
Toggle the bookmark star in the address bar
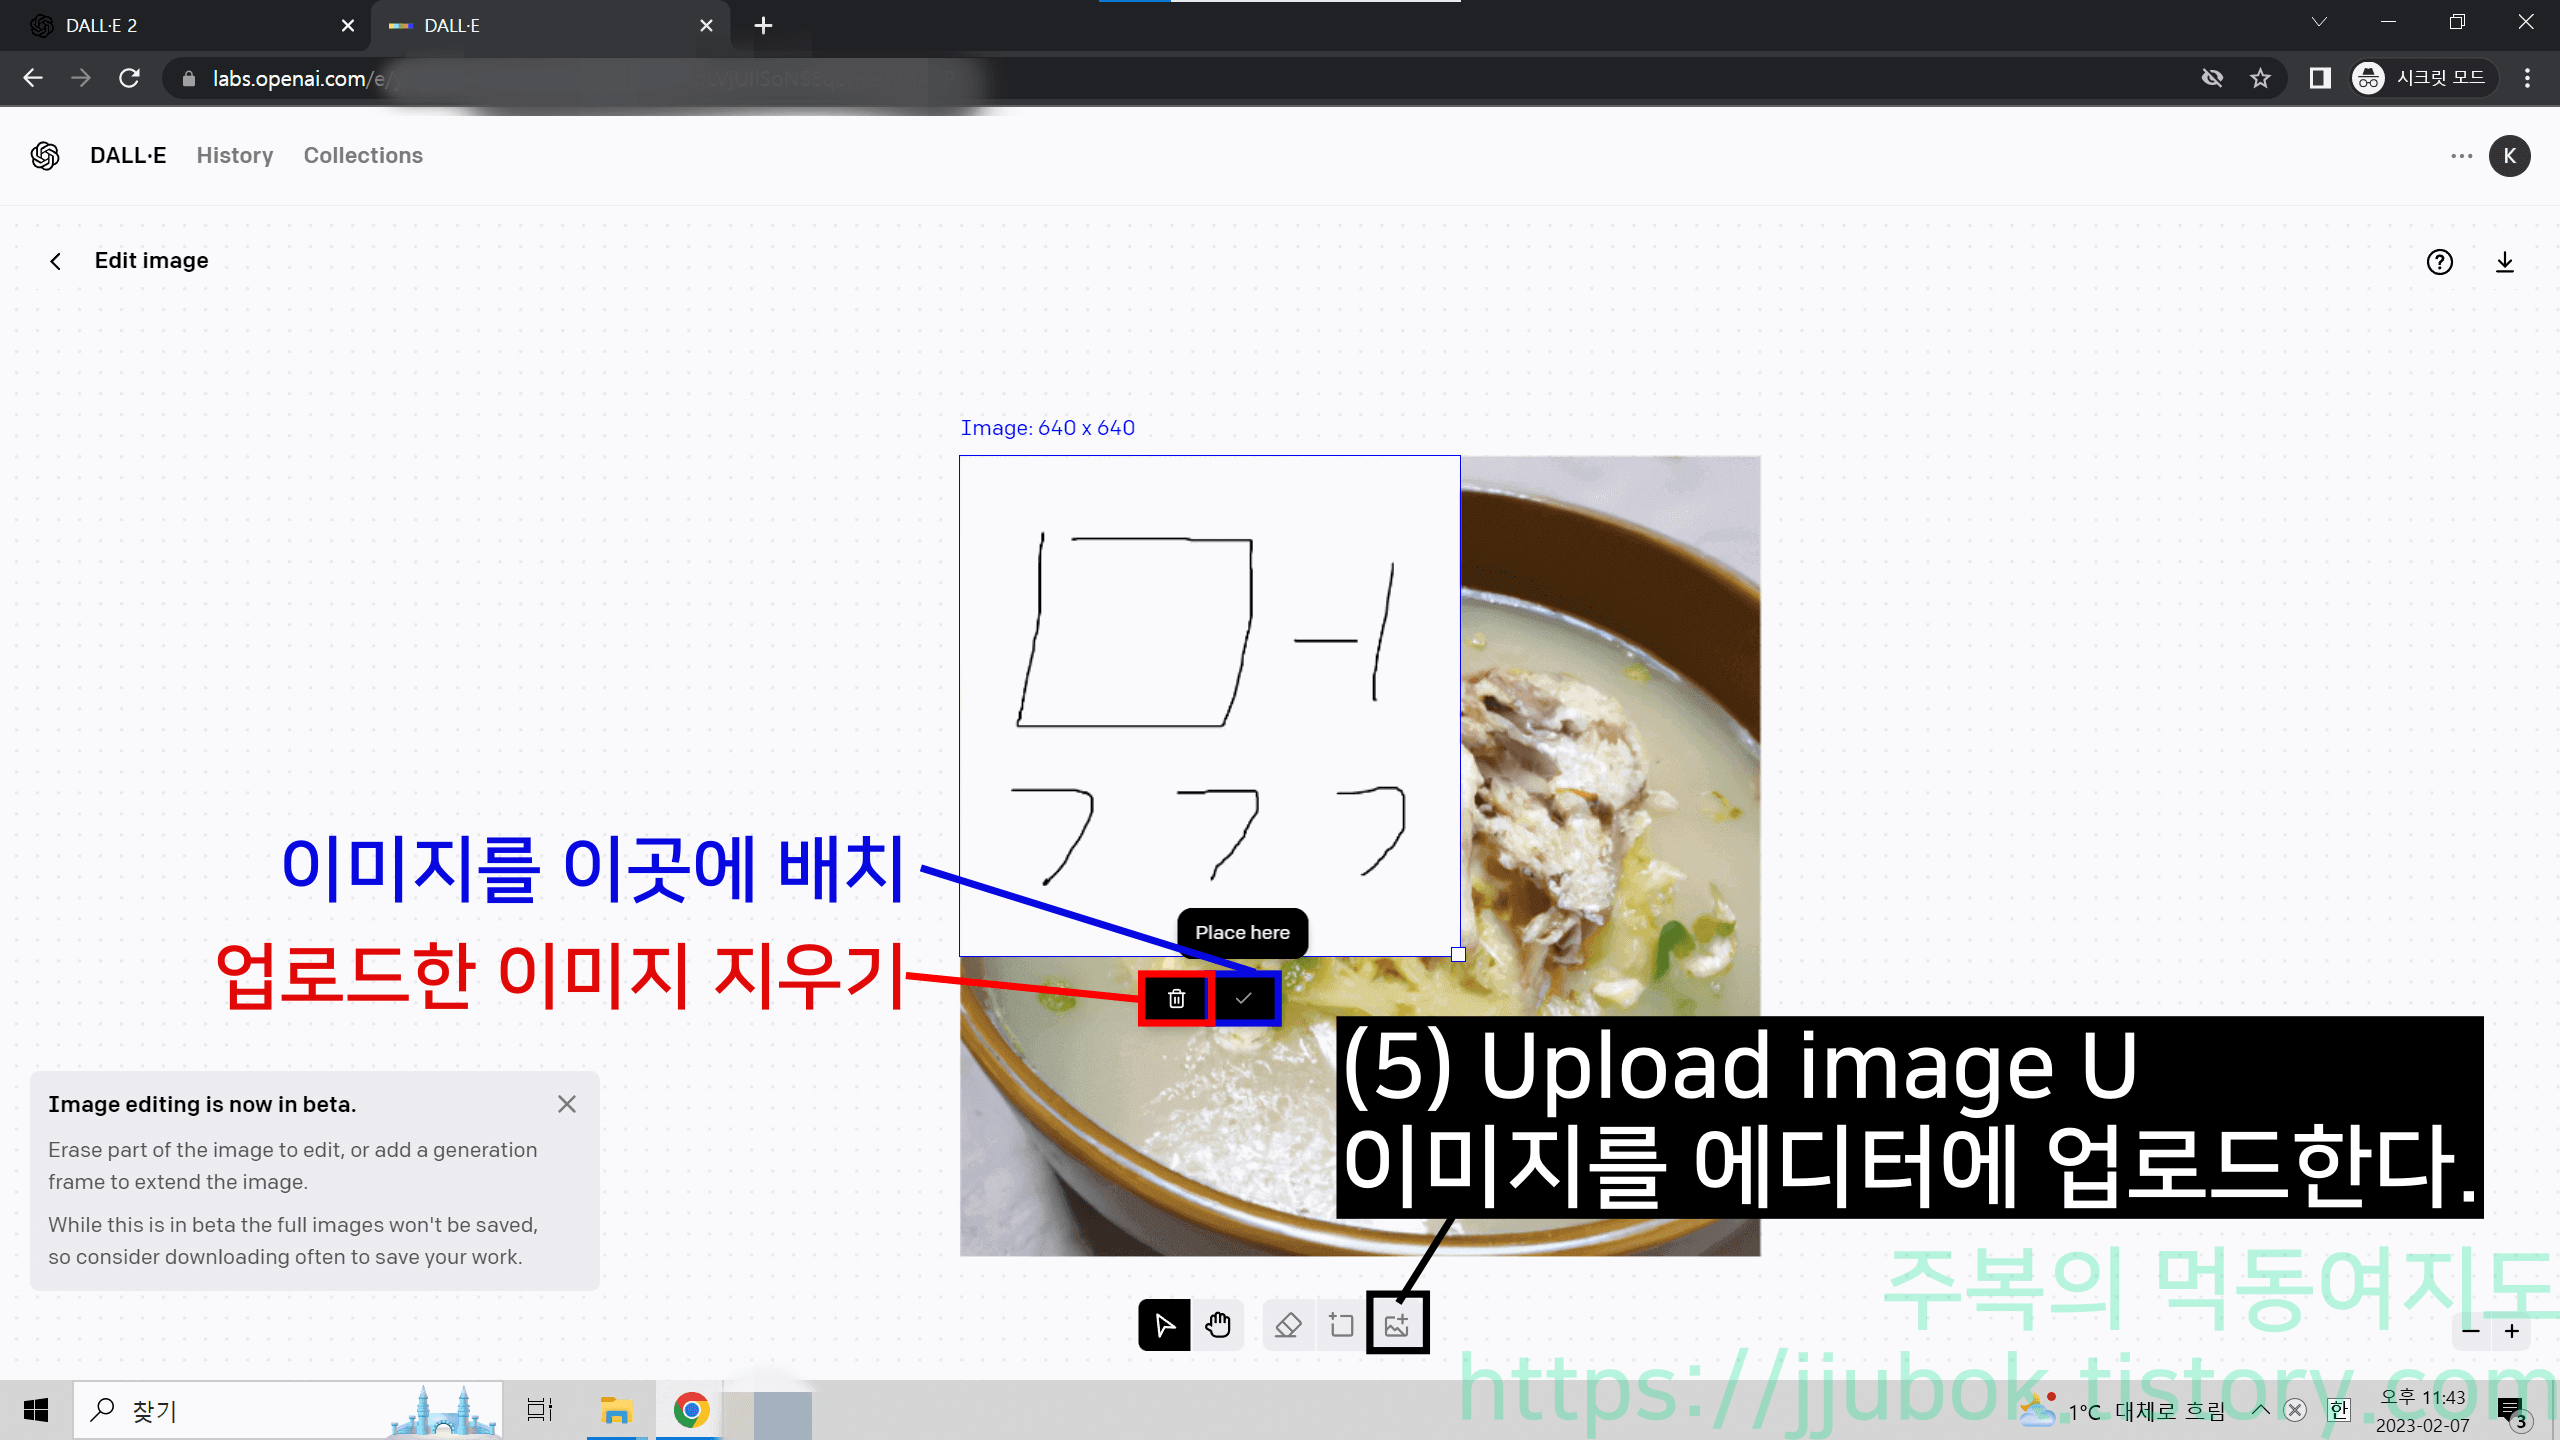(x=2259, y=78)
